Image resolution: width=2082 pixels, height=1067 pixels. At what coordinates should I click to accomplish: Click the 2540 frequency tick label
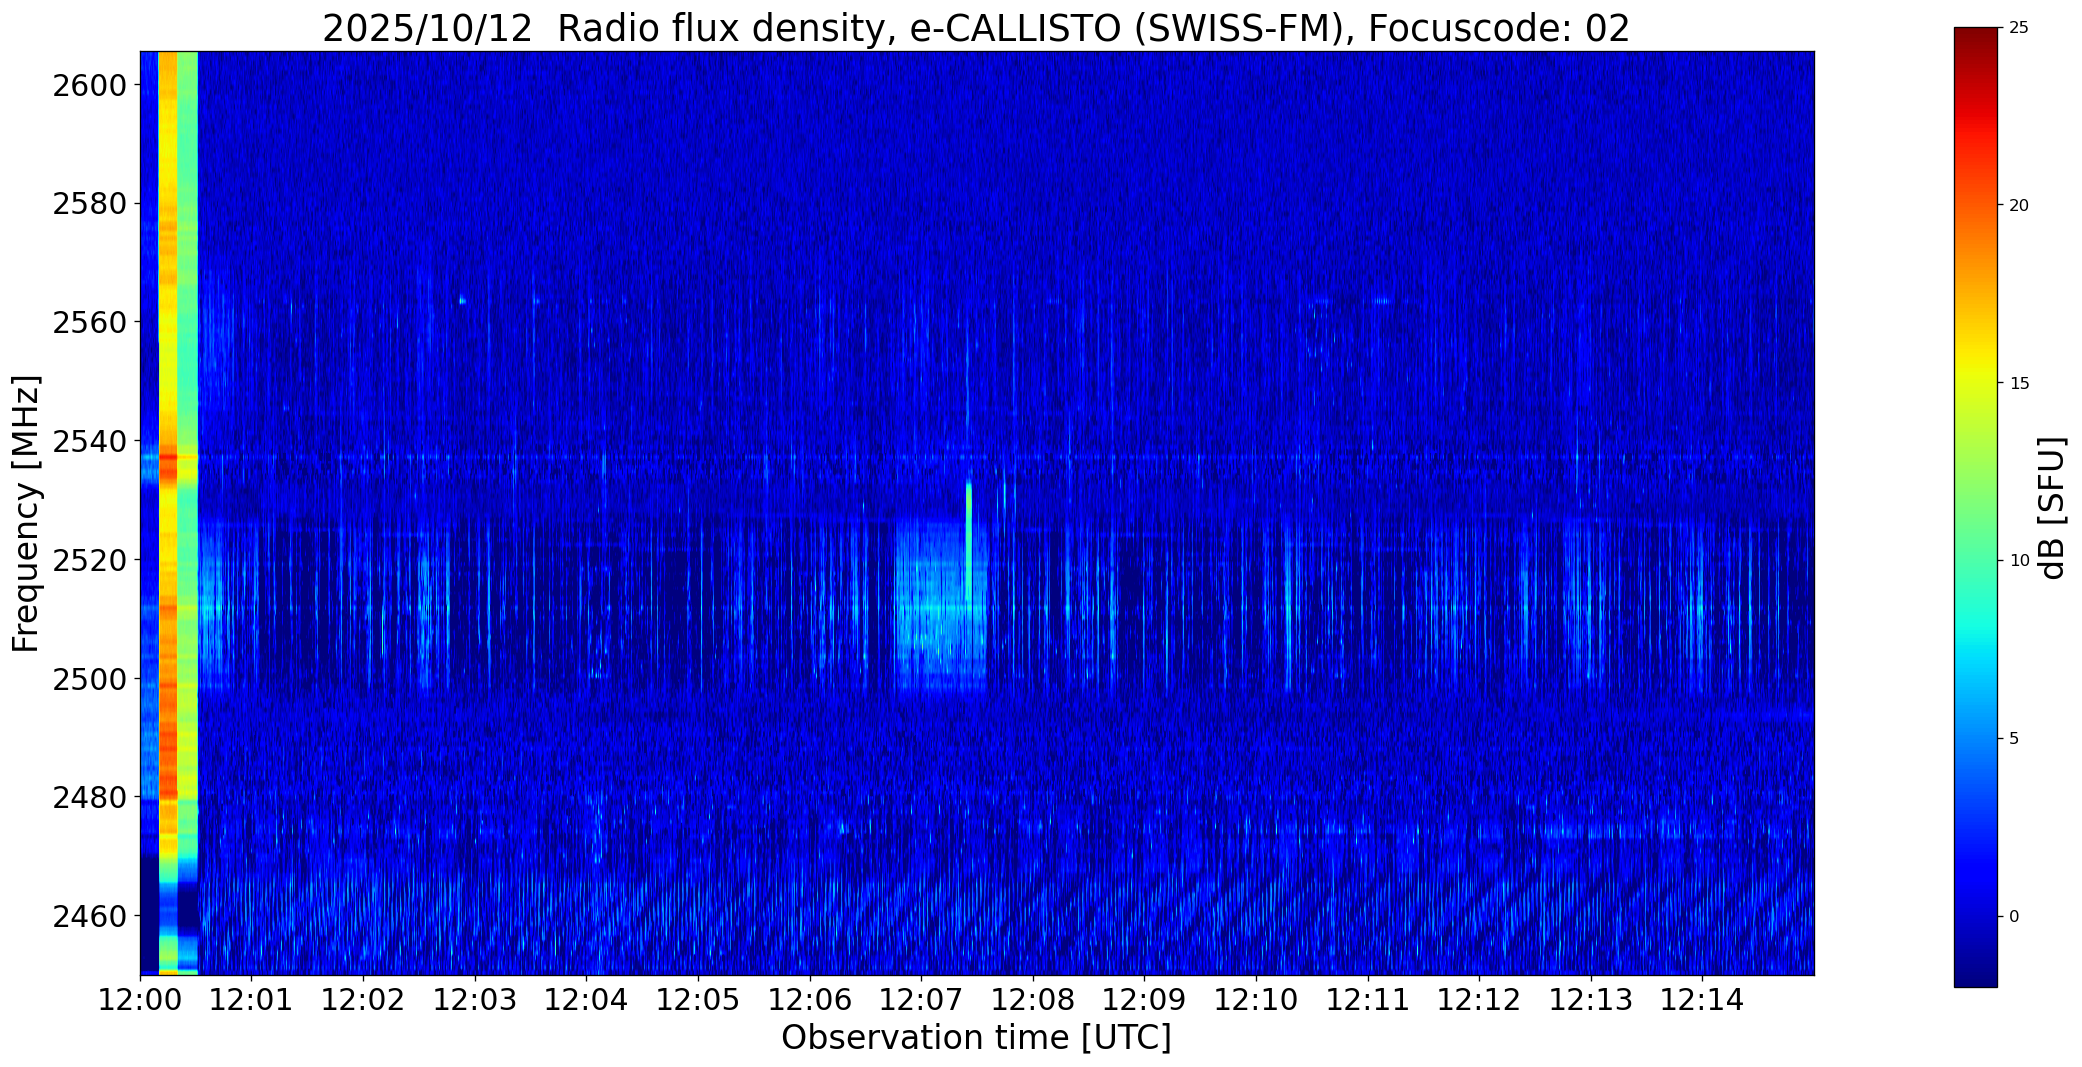click(89, 441)
